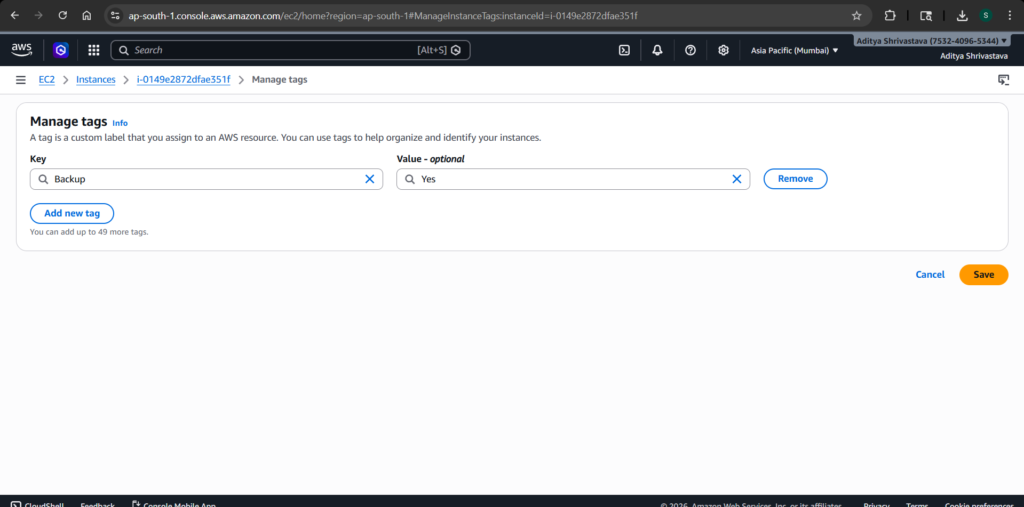This screenshot has width=1024, height=507.
Task: Reload the browser page
Action: (63, 16)
